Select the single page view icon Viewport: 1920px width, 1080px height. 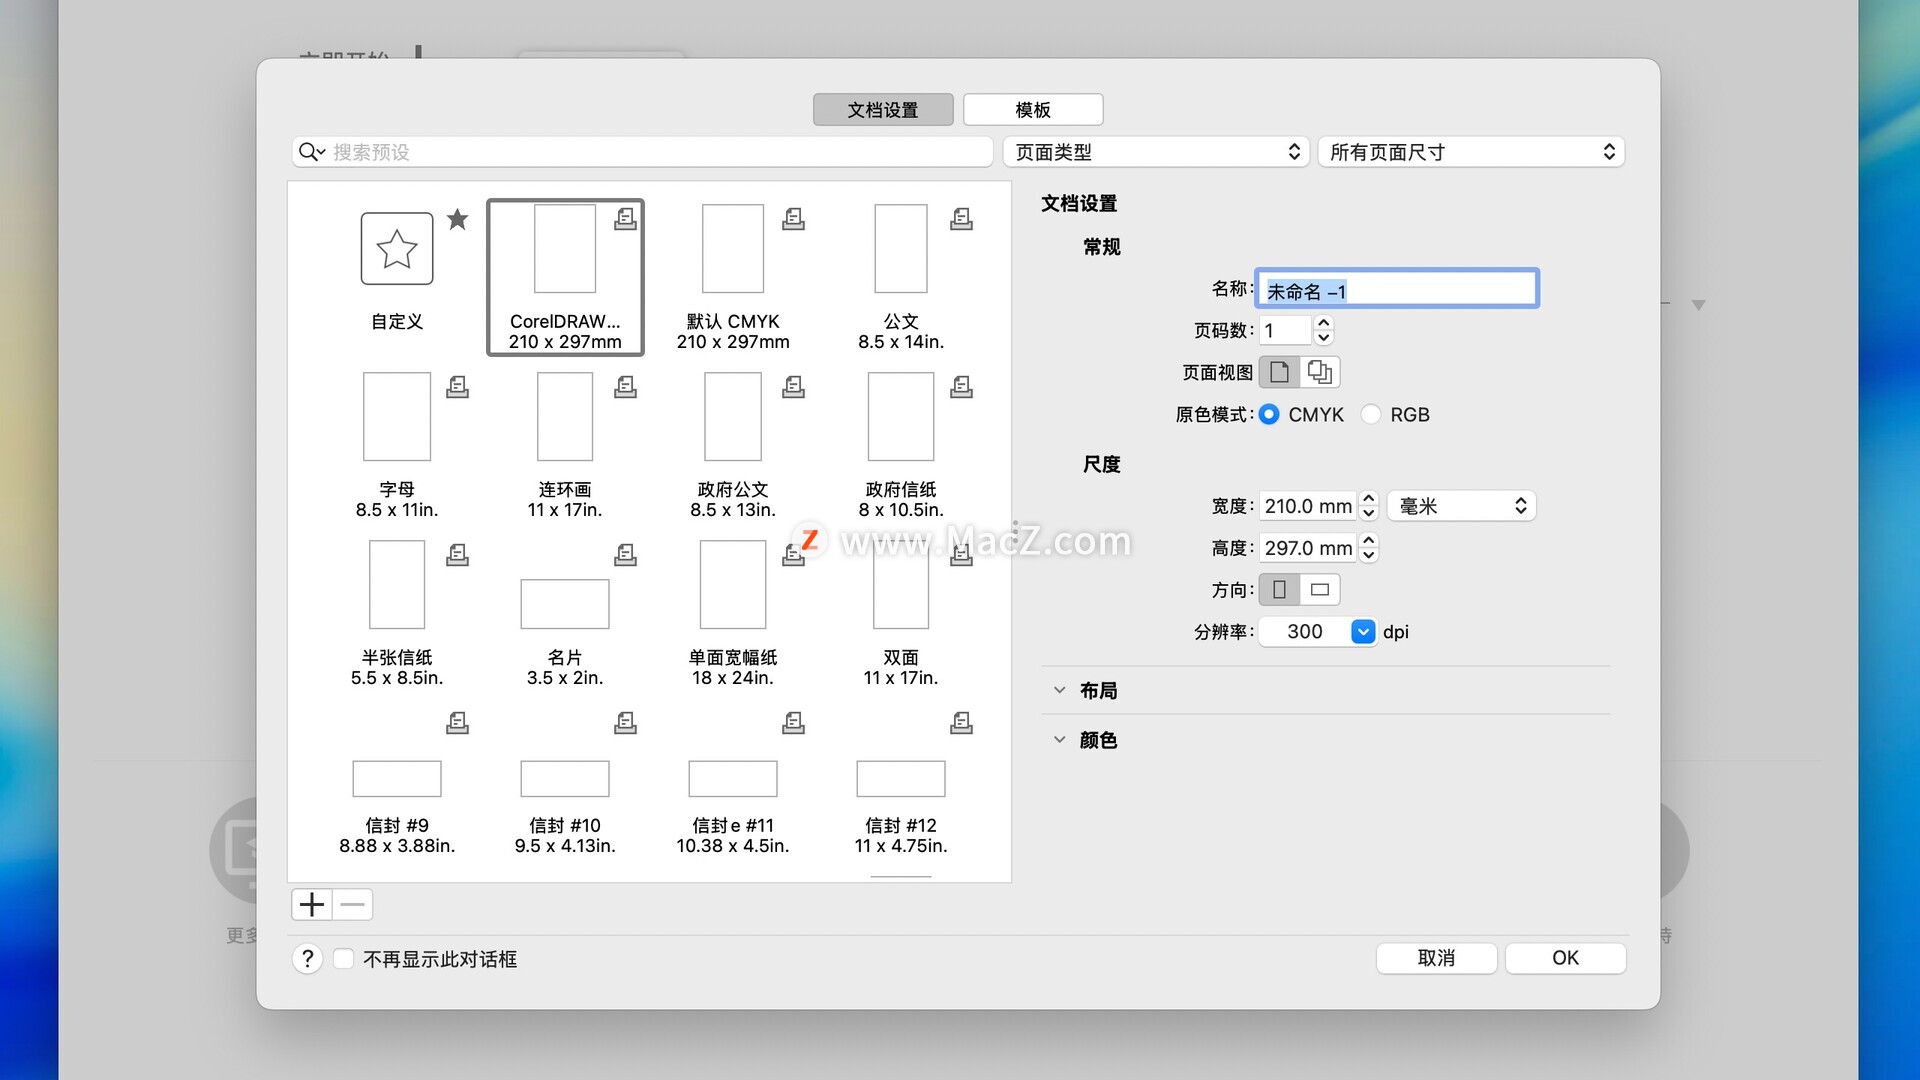[1279, 372]
